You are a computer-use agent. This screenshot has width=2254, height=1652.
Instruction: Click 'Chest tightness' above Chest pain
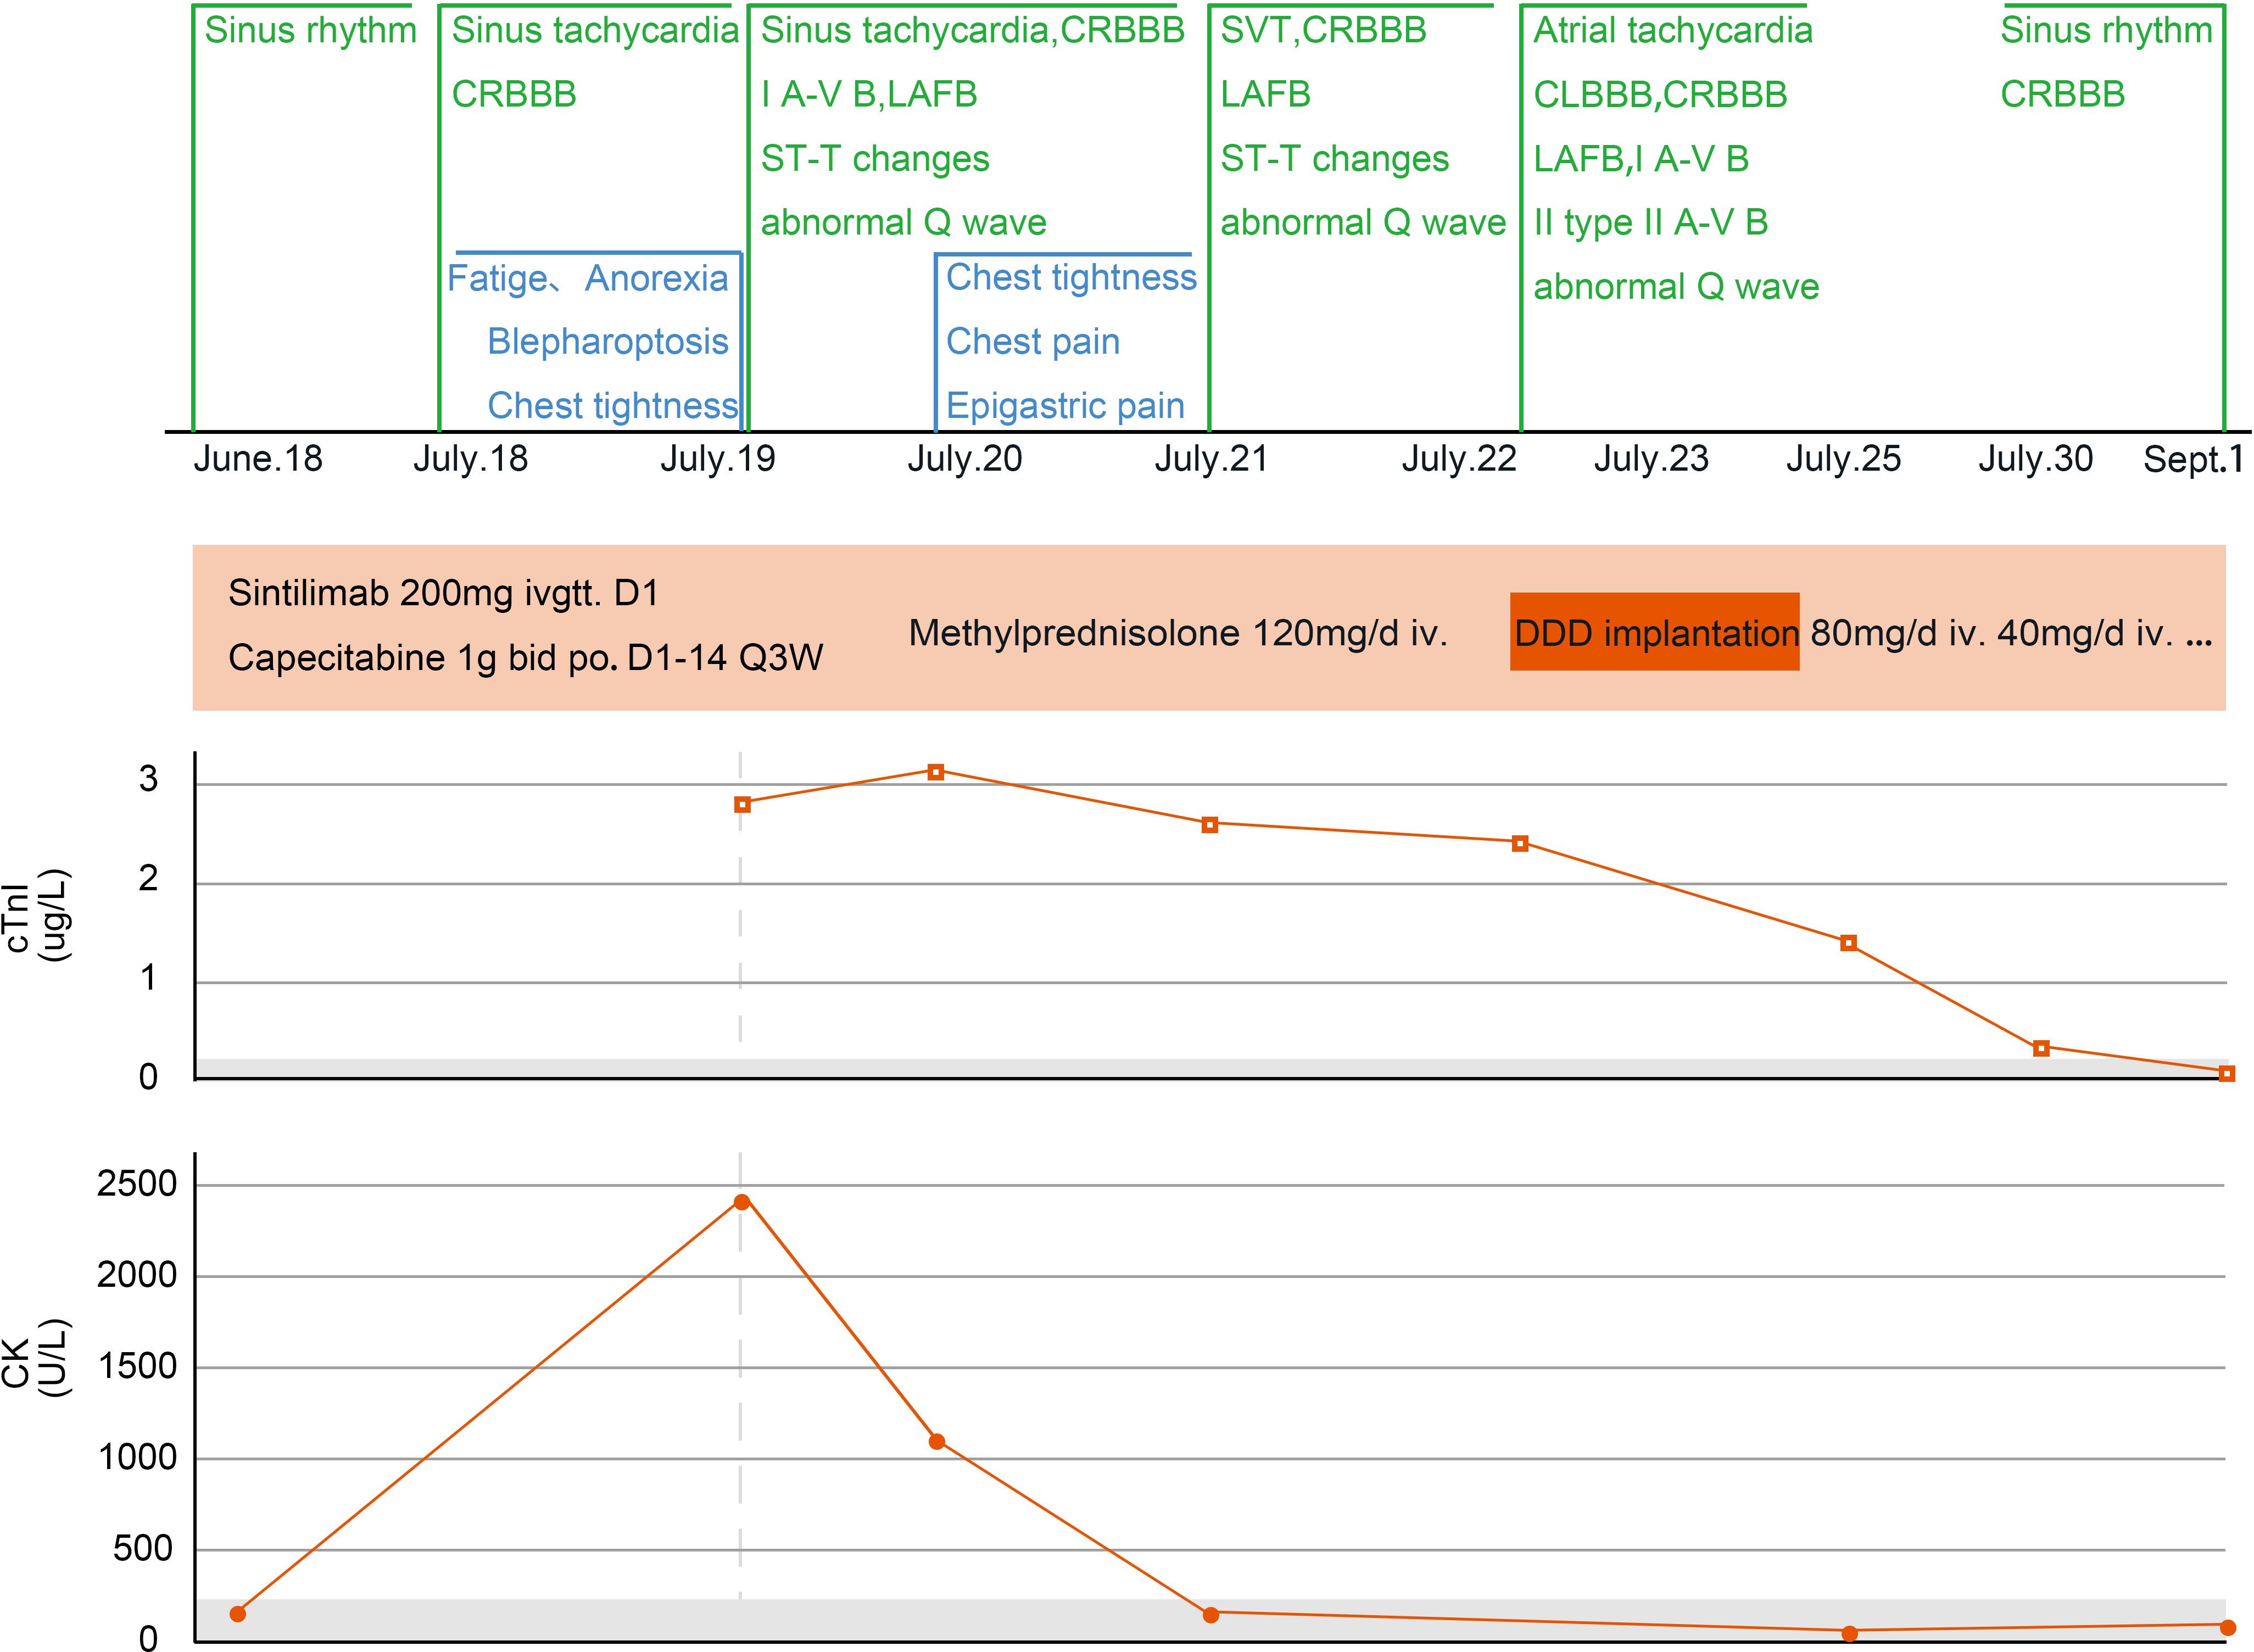click(1071, 277)
